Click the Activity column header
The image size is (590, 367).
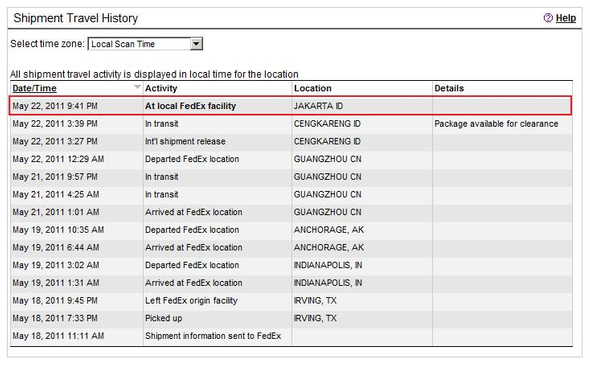[x=161, y=88]
